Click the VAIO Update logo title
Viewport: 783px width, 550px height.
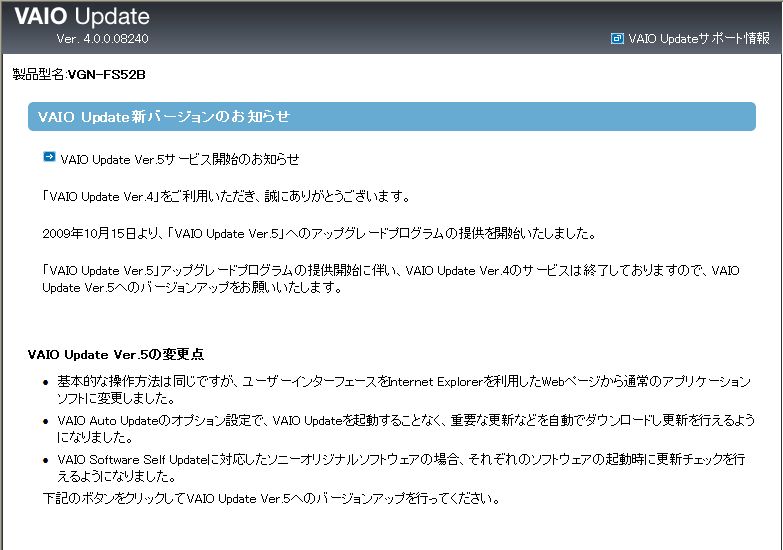pyautogui.click(x=82, y=17)
